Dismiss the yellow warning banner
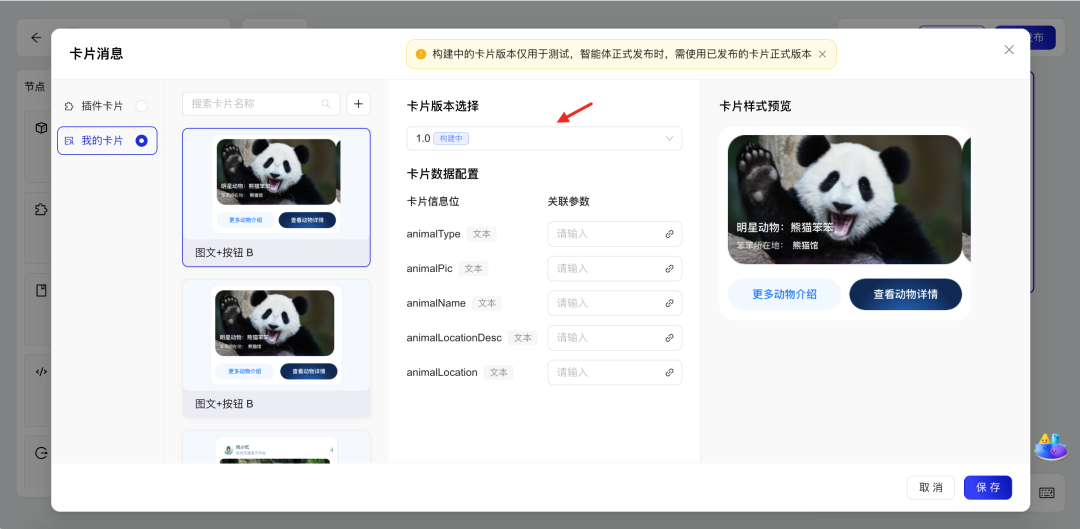The width and height of the screenshot is (1080, 529). [822, 54]
